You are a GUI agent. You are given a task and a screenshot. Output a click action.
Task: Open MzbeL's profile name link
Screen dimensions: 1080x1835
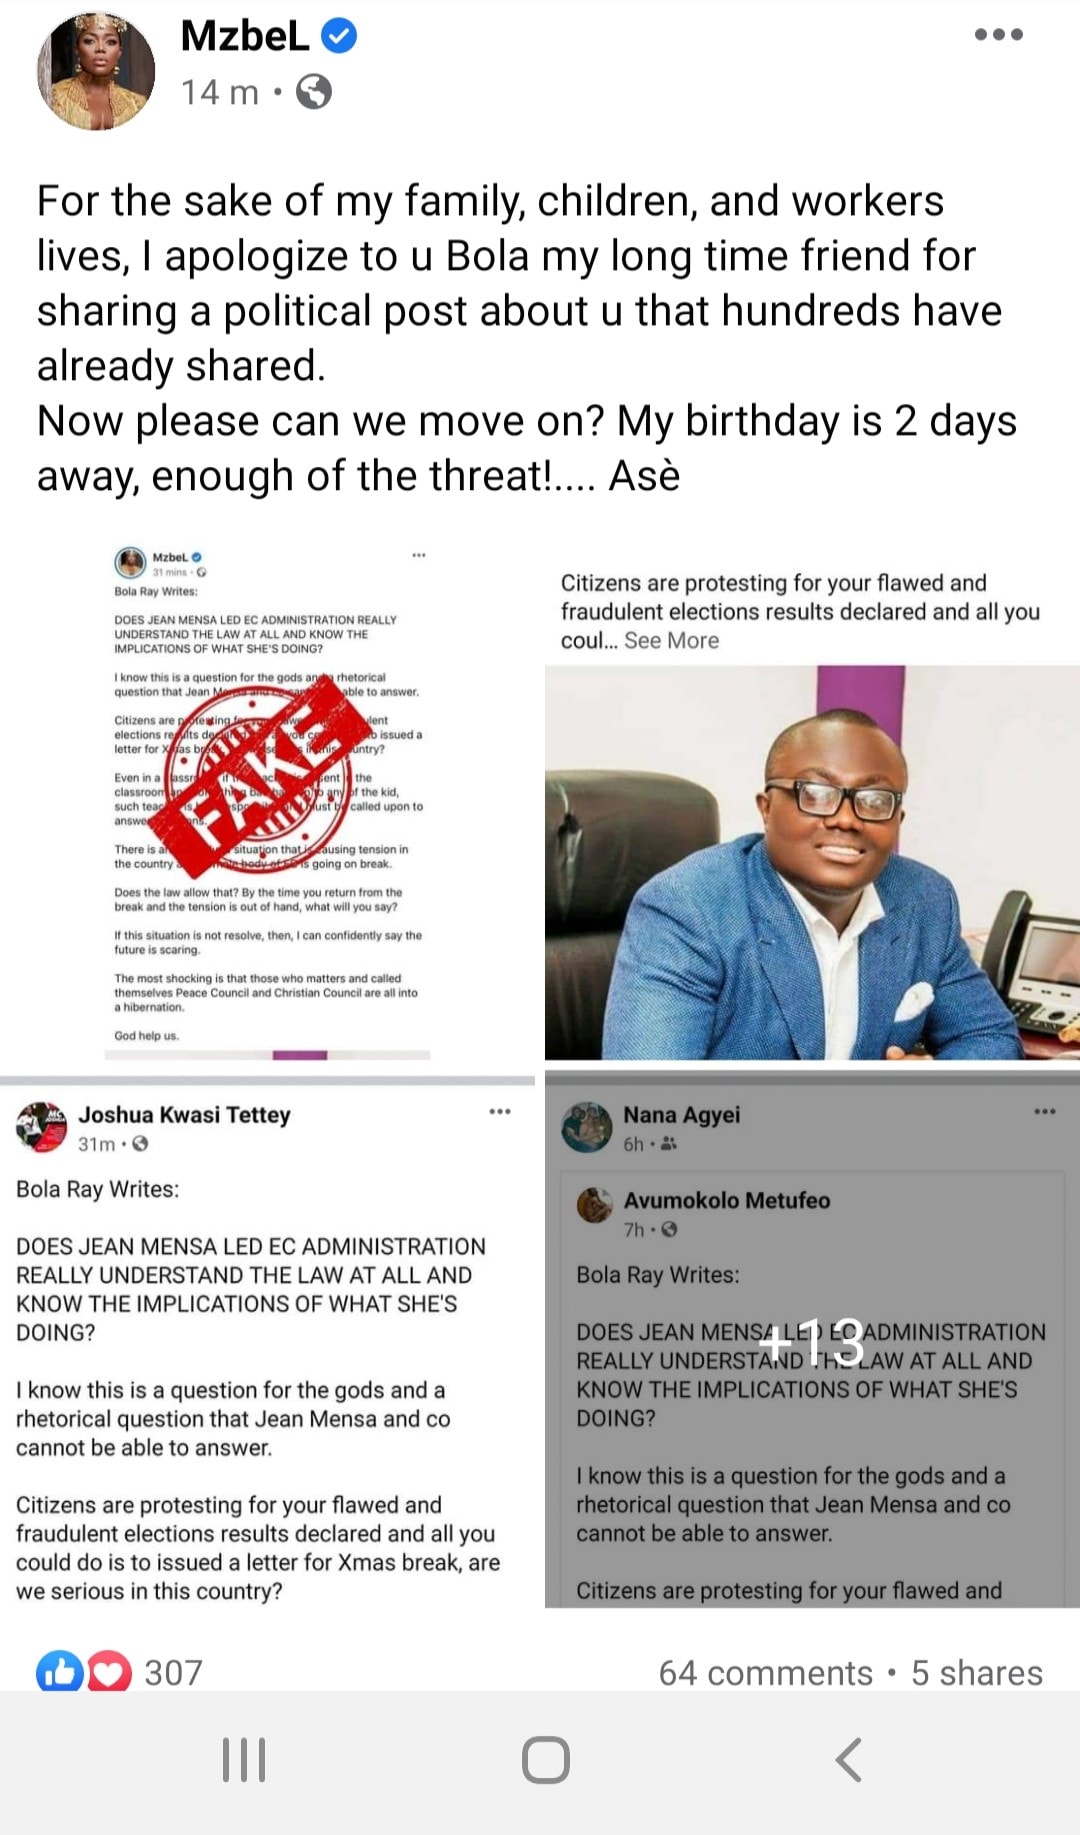[x=245, y=36]
